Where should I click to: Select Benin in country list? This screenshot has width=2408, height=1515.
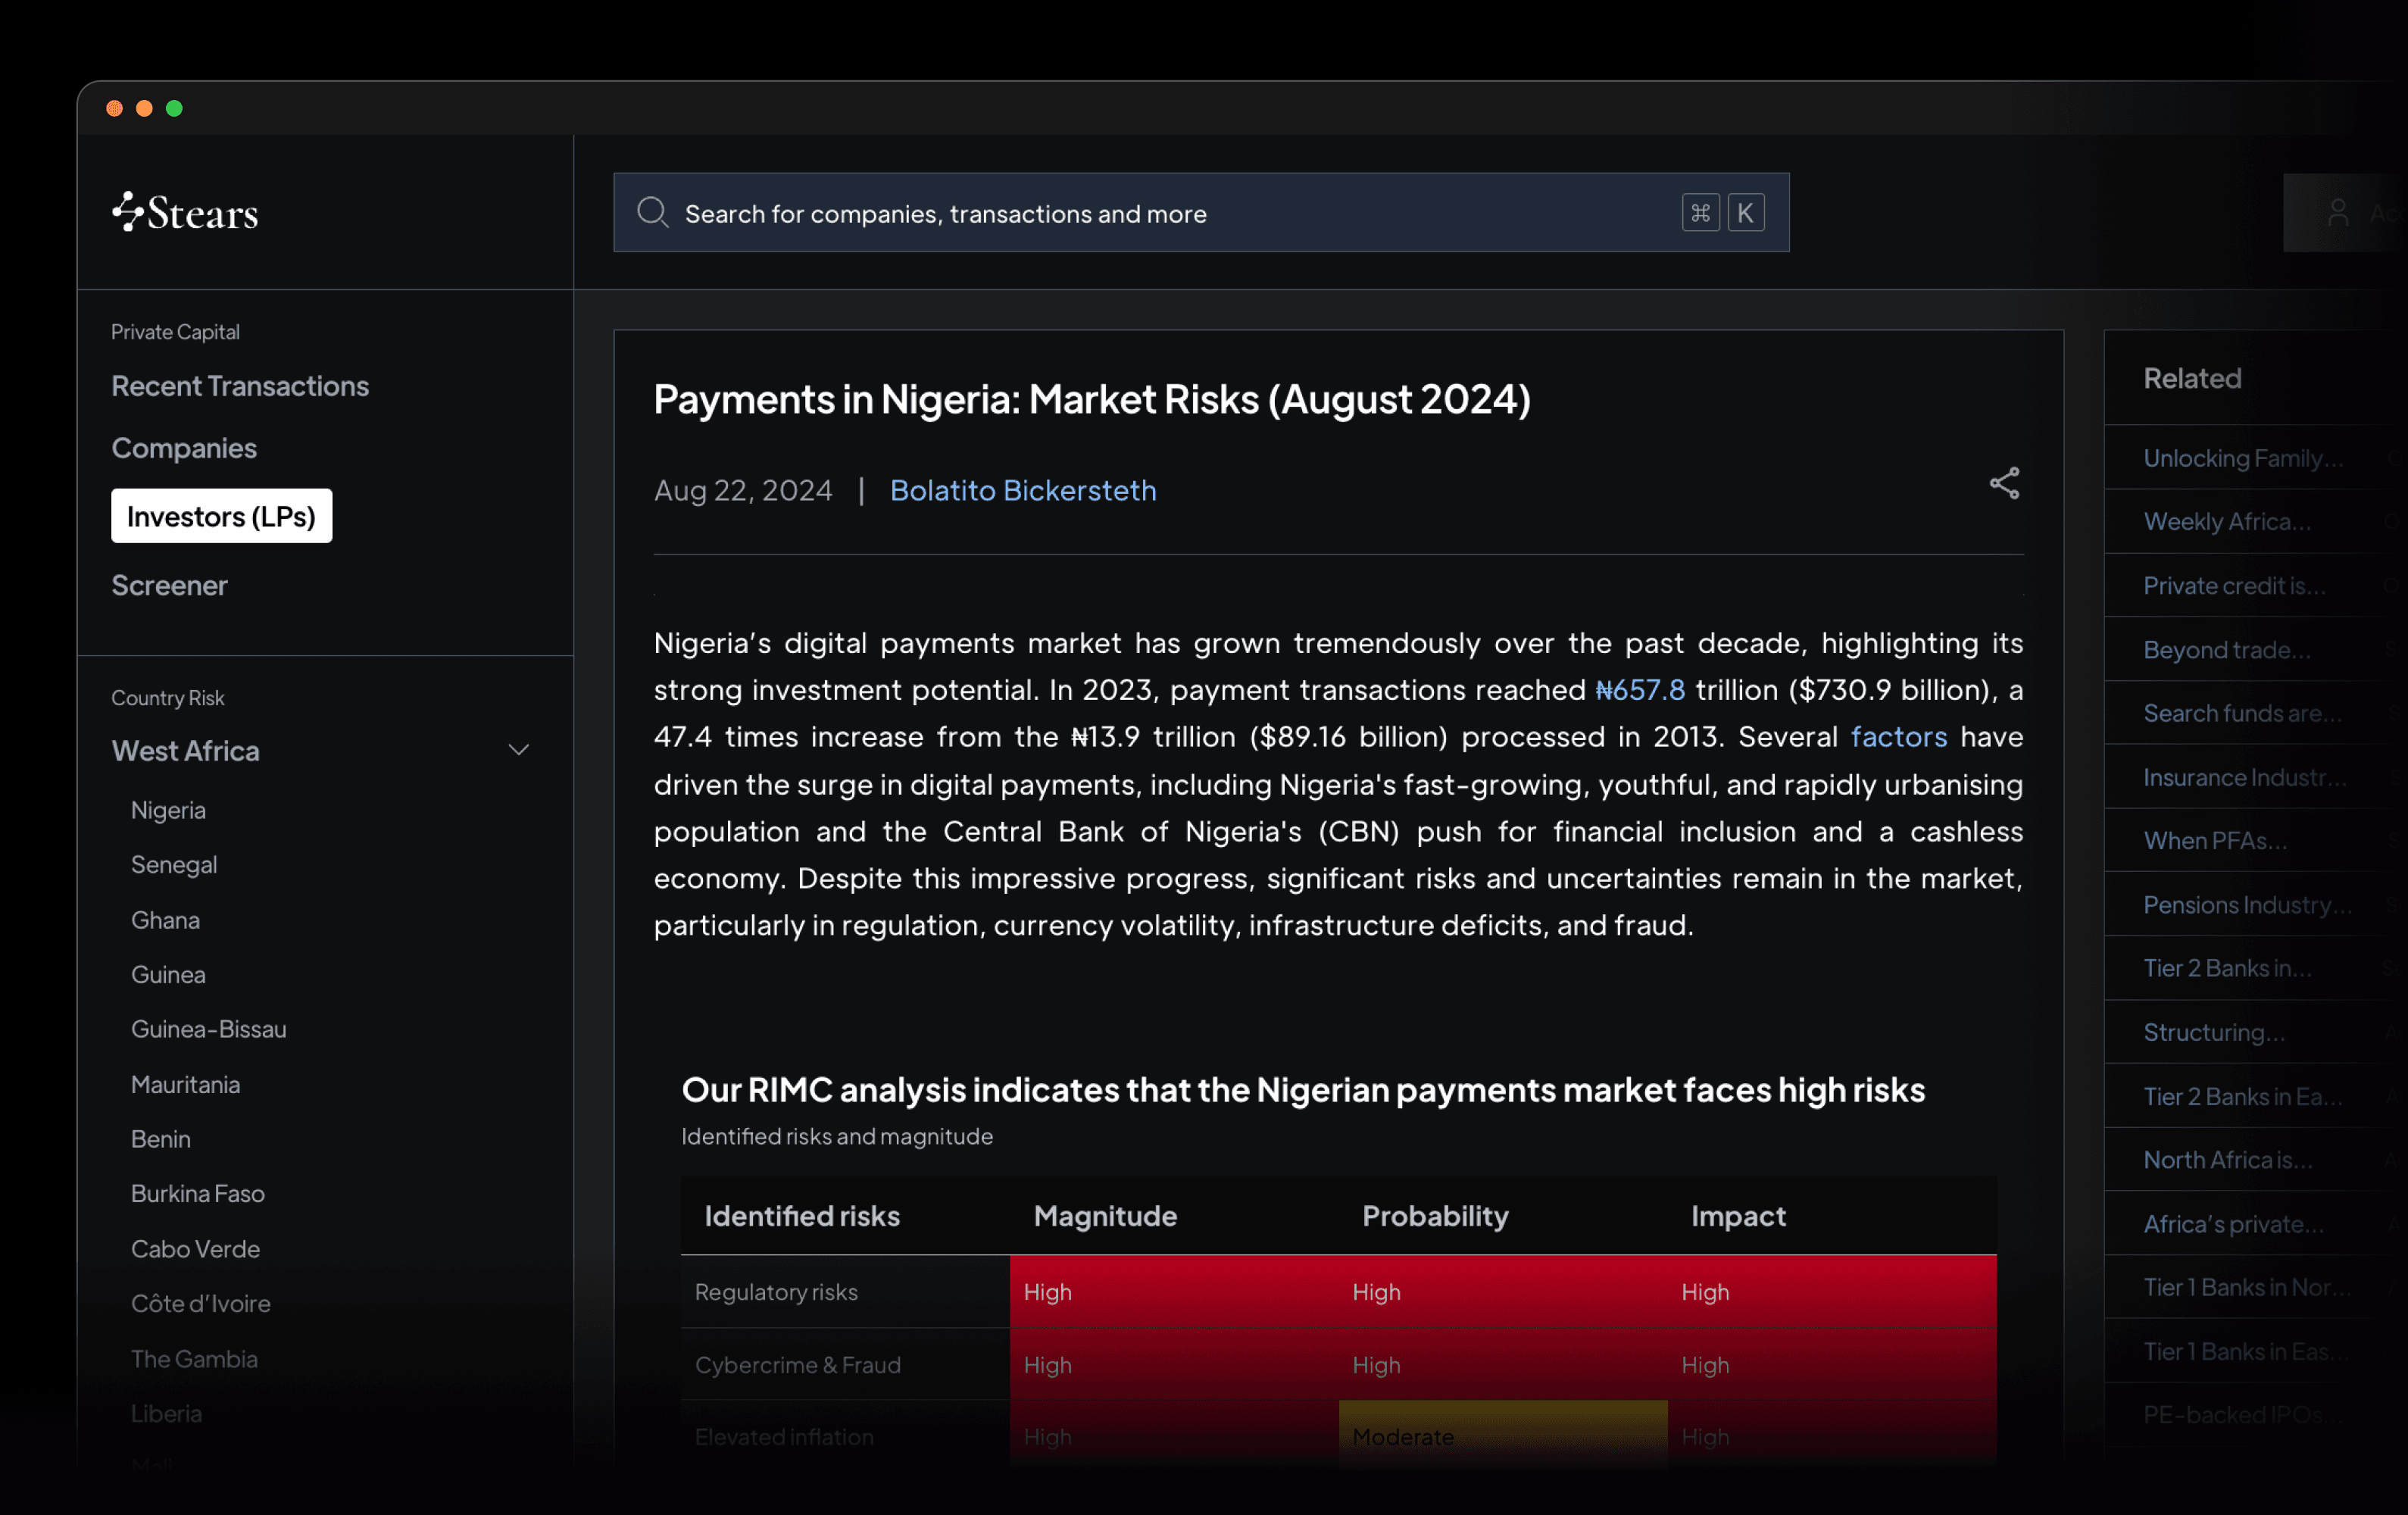pyautogui.click(x=161, y=1139)
